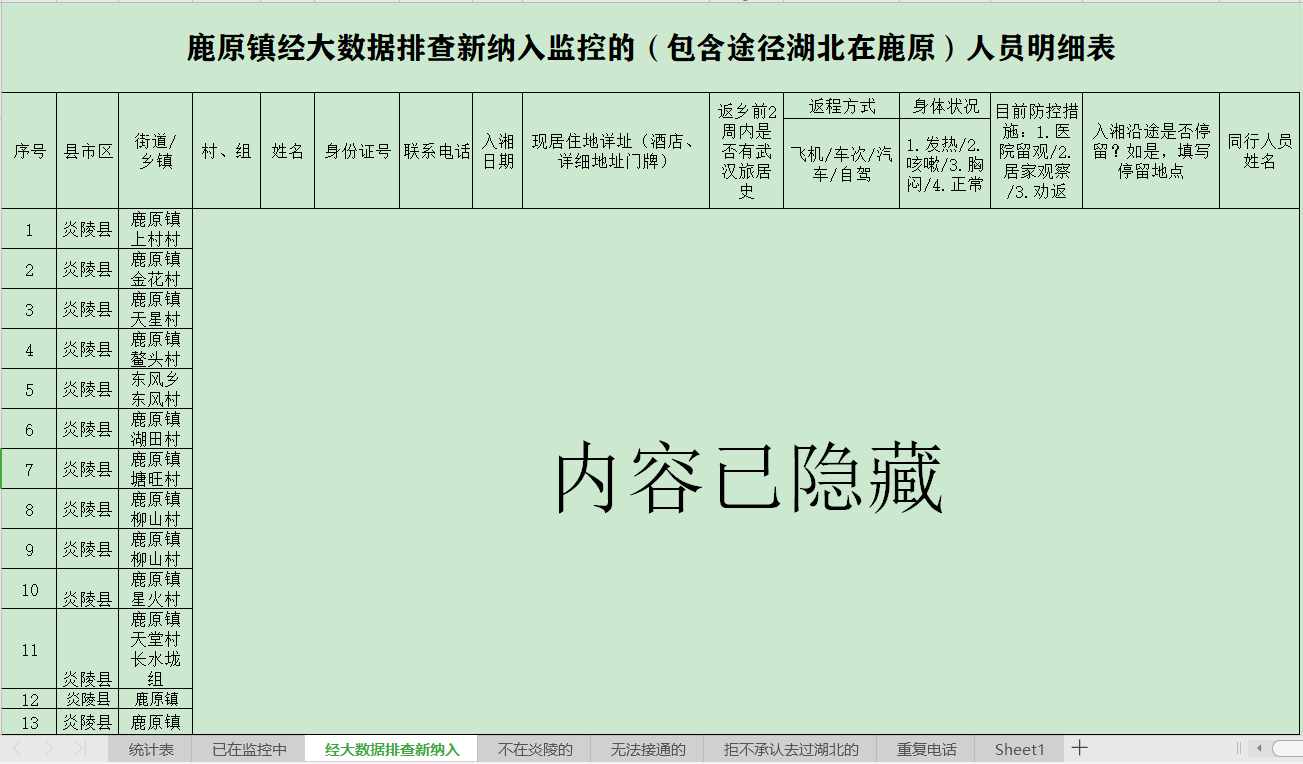Open the 无法接通的 sheet tab
The image size is (1303, 764).
coord(648,749)
